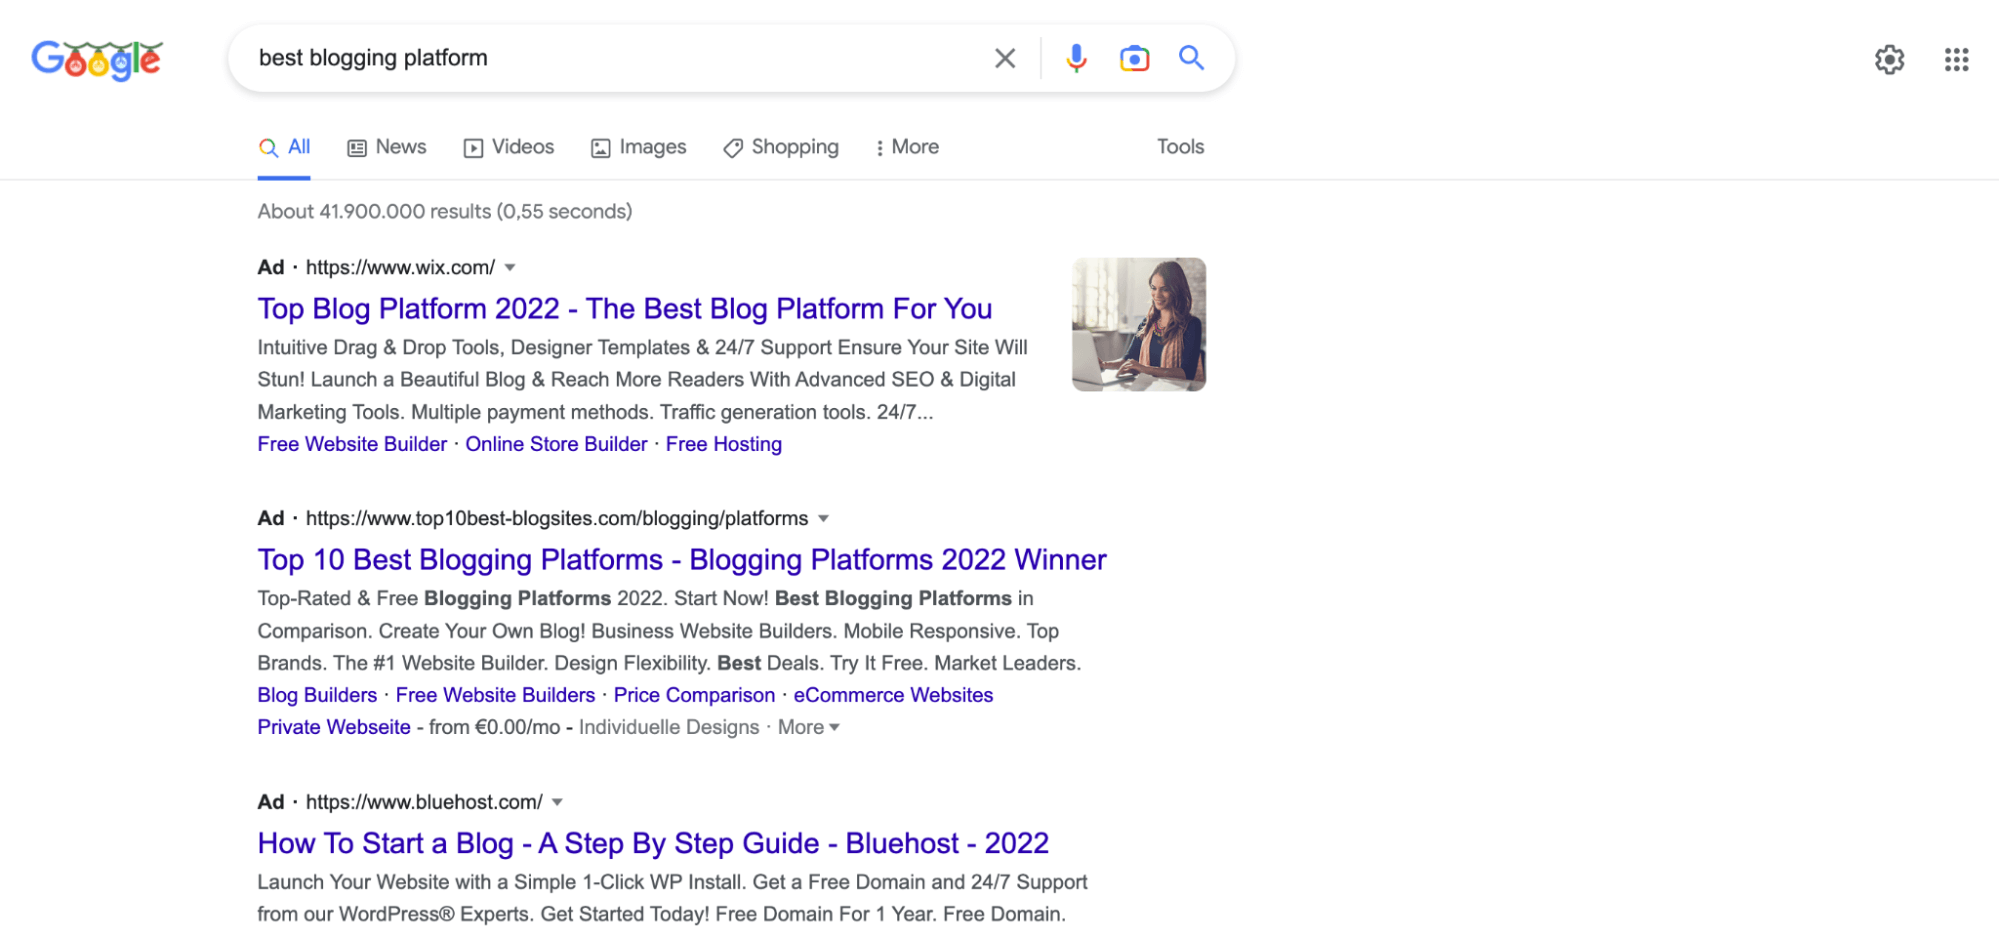The width and height of the screenshot is (1999, 941).
Task: Click the Google holiday logo
Action: click(x=97, y=60)
